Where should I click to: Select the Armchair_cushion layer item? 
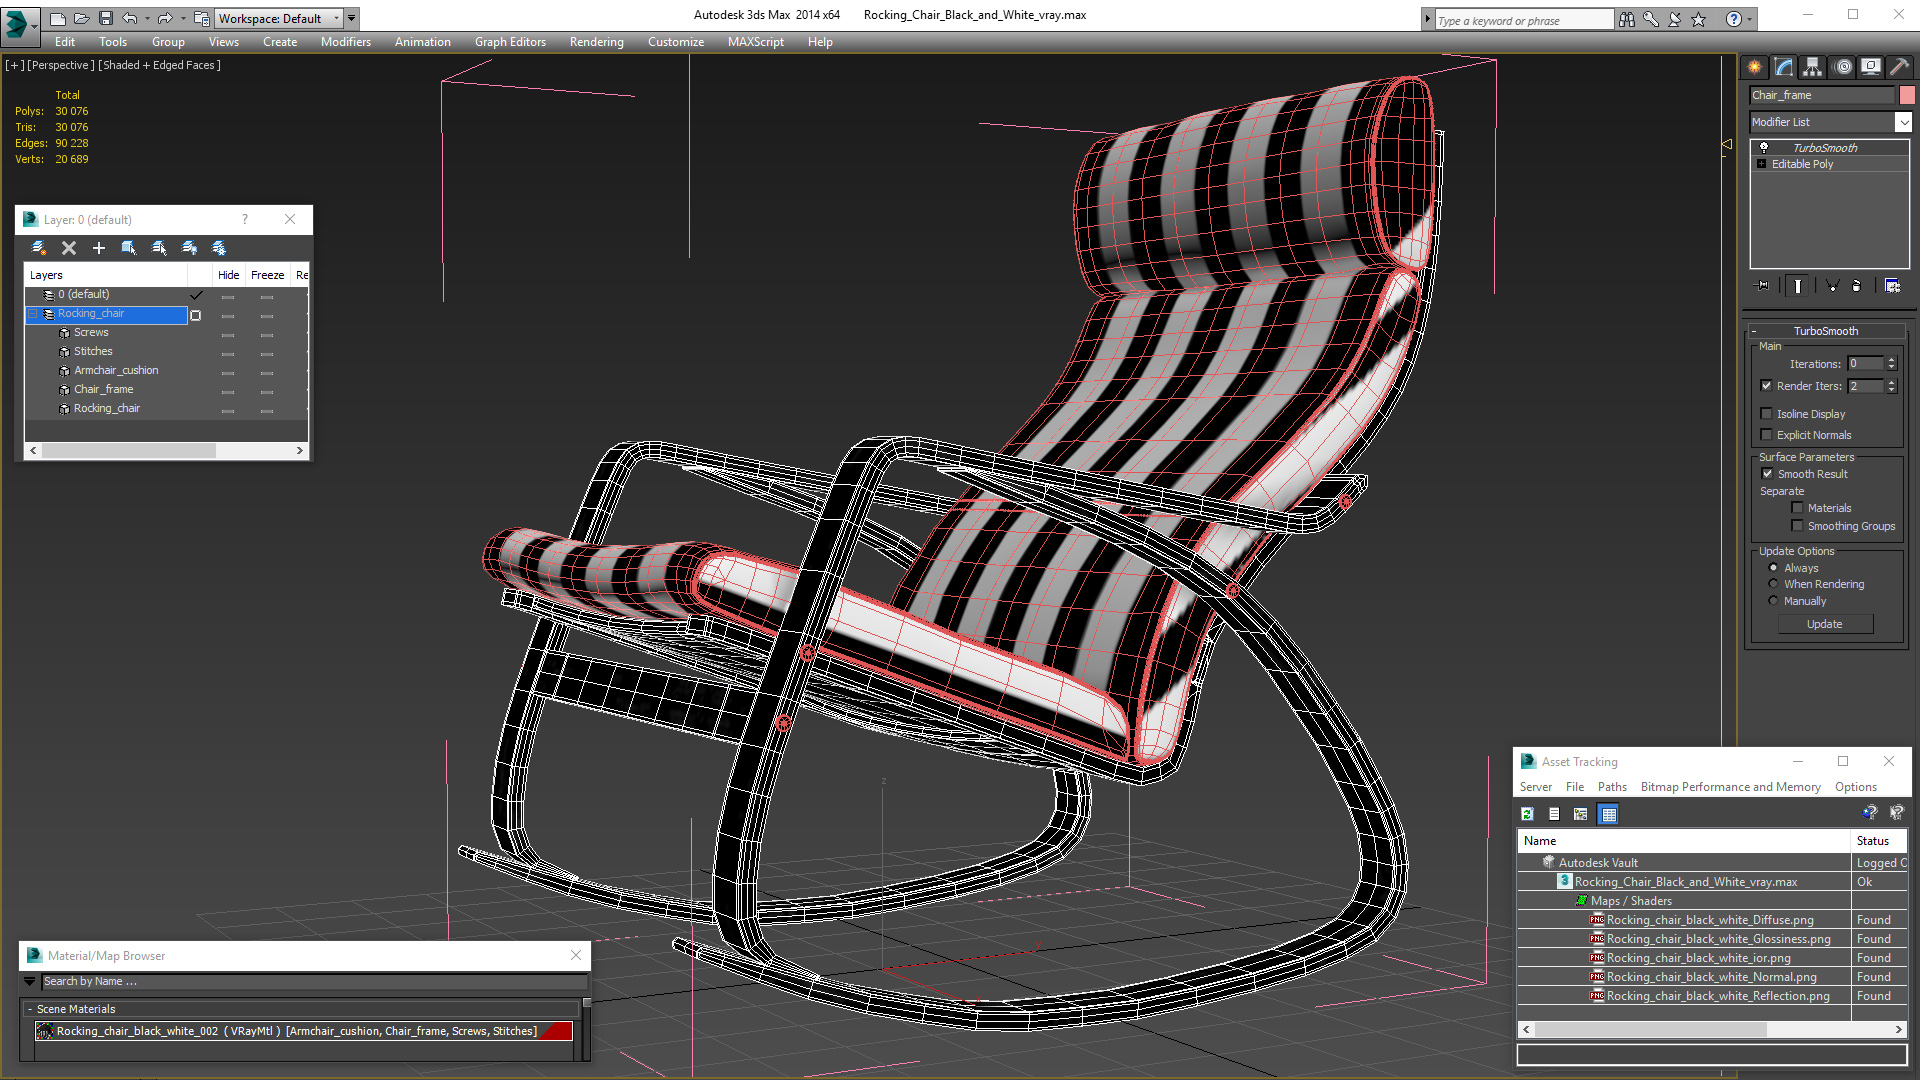coord(116,370)
